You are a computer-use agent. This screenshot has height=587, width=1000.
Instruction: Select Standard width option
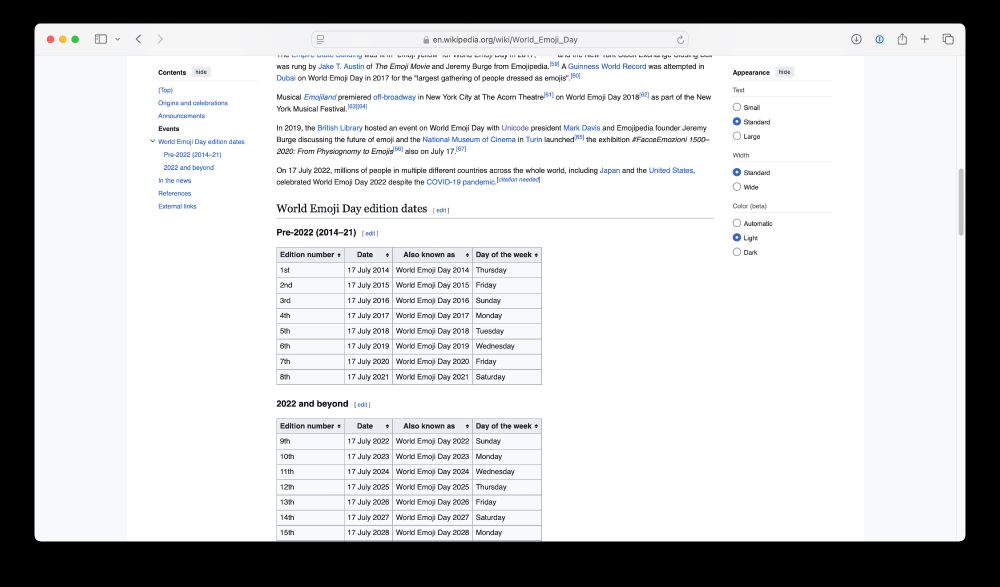pyautogui.click(x=737, y=172)
